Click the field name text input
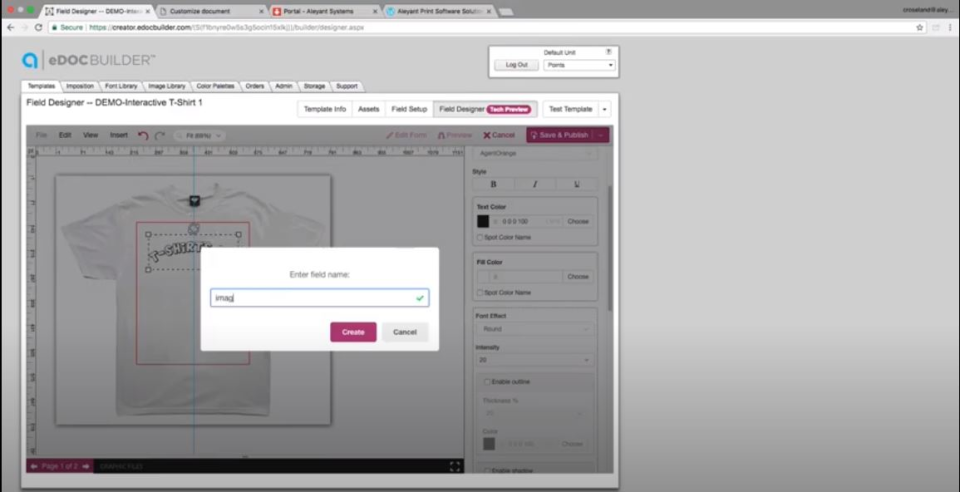 [x=319, y=298]
